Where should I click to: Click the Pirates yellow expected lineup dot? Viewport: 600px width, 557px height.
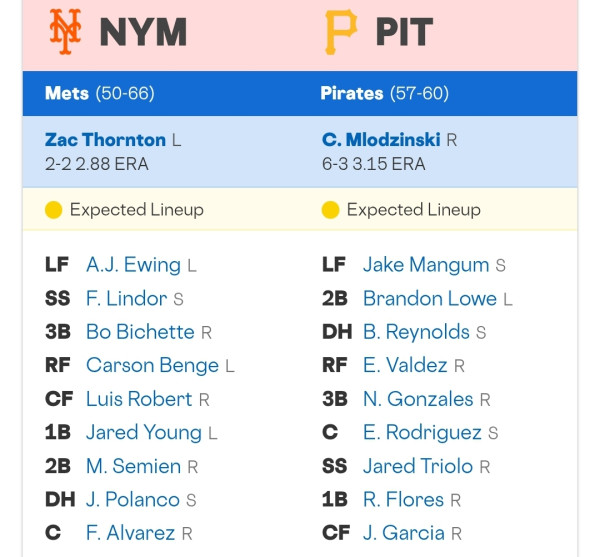tap(330, 210)
